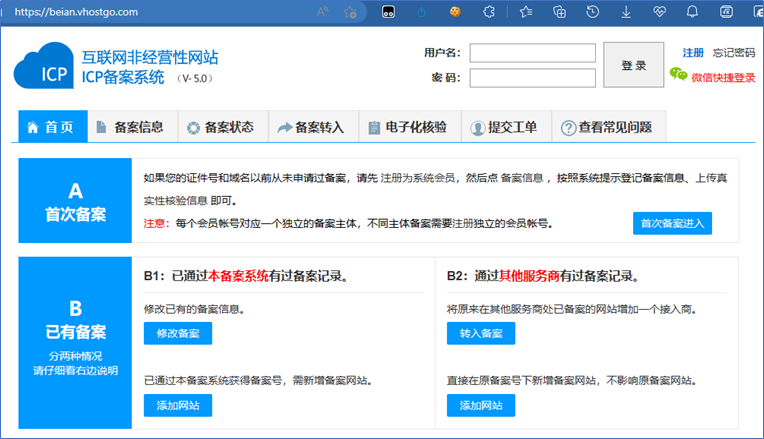Screen dimensions: 764x439
Task: Open browser Collections icon
Action: click(x=558, y=12)
